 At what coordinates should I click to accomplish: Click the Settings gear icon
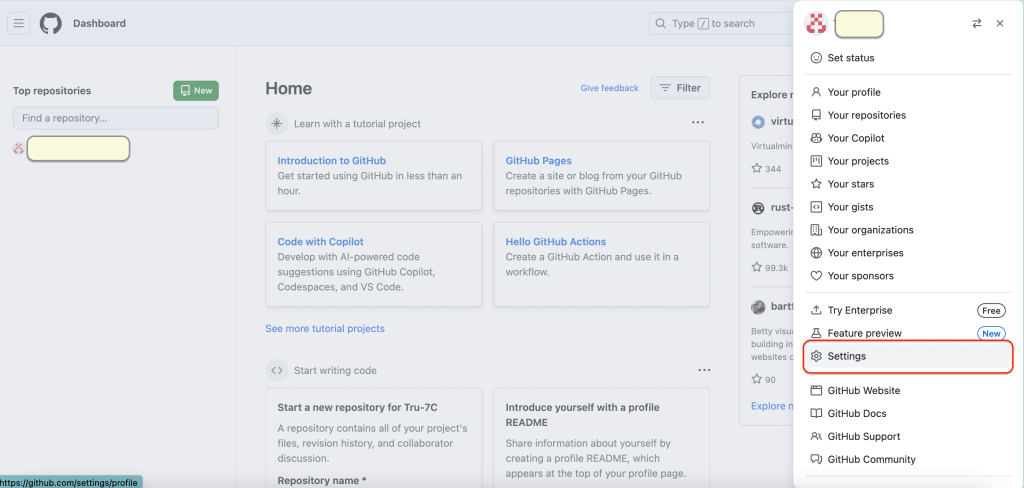pyautogui.click(x=816, y=356)
